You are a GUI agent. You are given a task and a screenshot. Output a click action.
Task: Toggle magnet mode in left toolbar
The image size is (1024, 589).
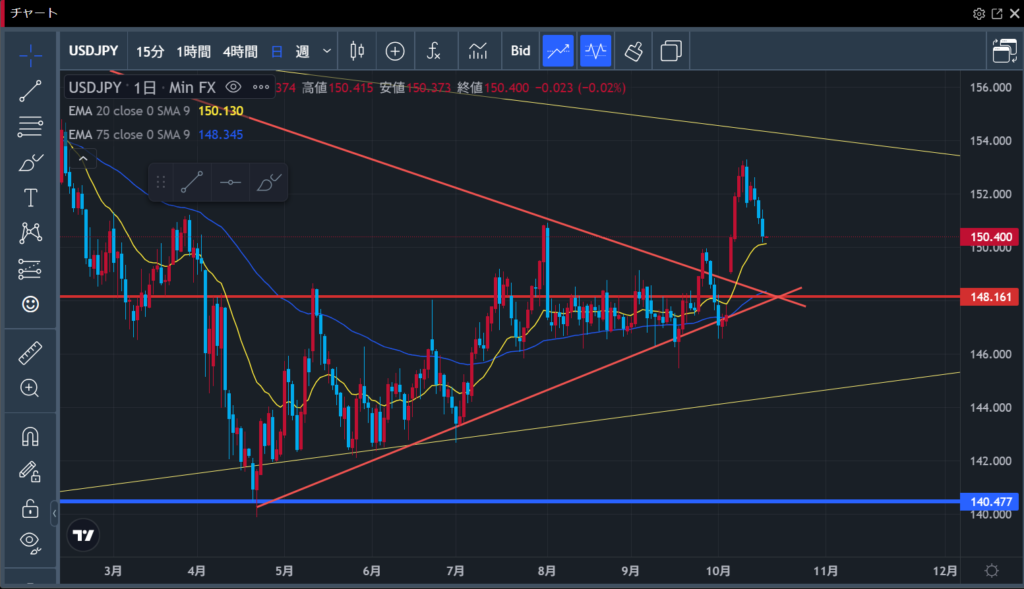pos(30,437)
